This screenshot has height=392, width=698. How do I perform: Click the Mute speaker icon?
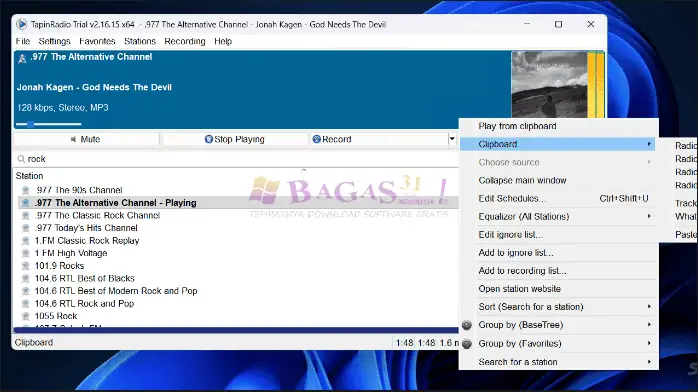[x=73, y=139]
